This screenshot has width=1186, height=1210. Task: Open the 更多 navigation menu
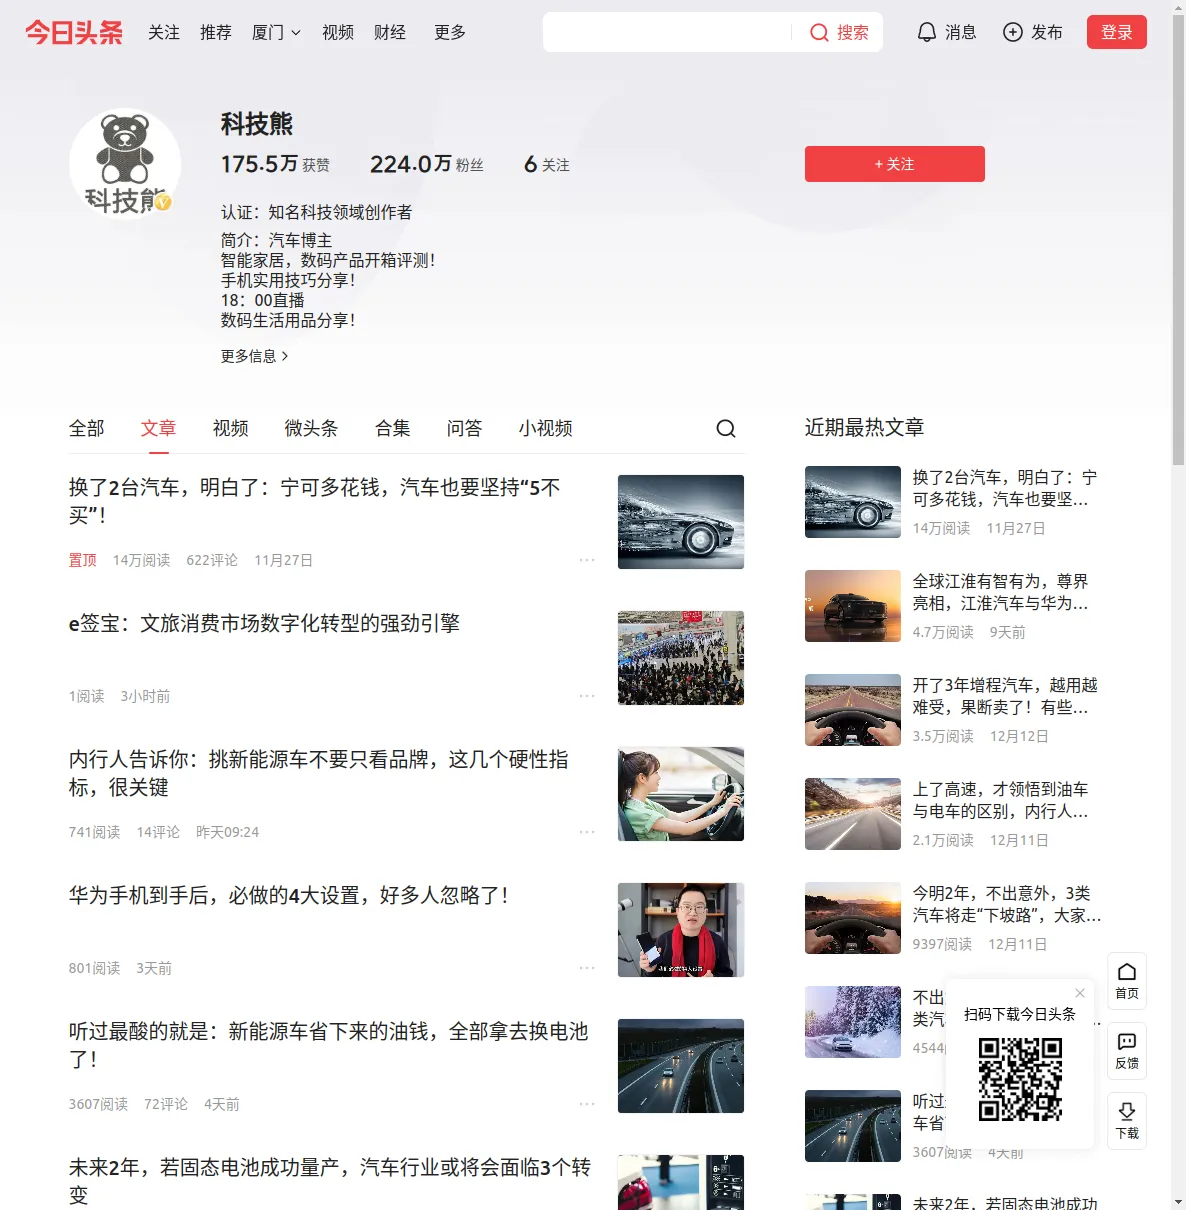(x=450, y=33)
